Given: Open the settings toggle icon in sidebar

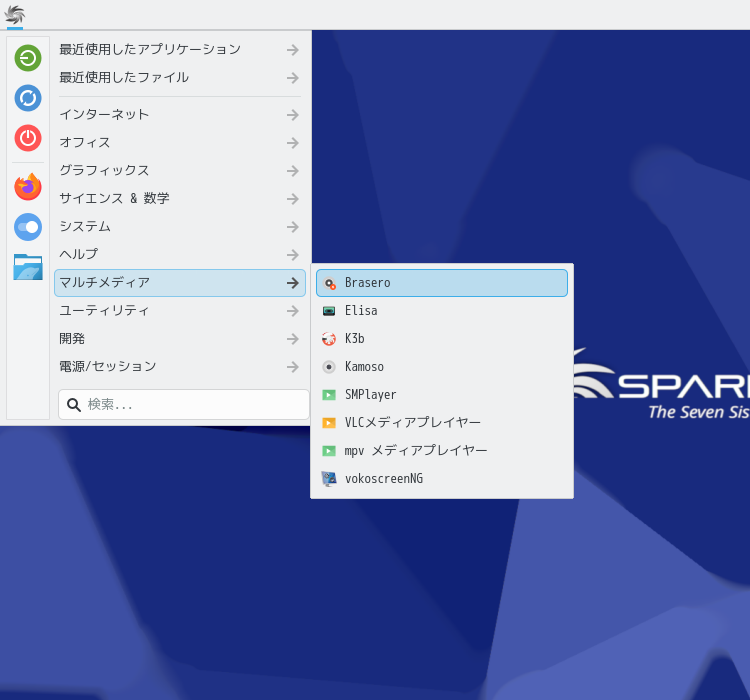Looking at the screenshot, I should [x=28, y=227].
